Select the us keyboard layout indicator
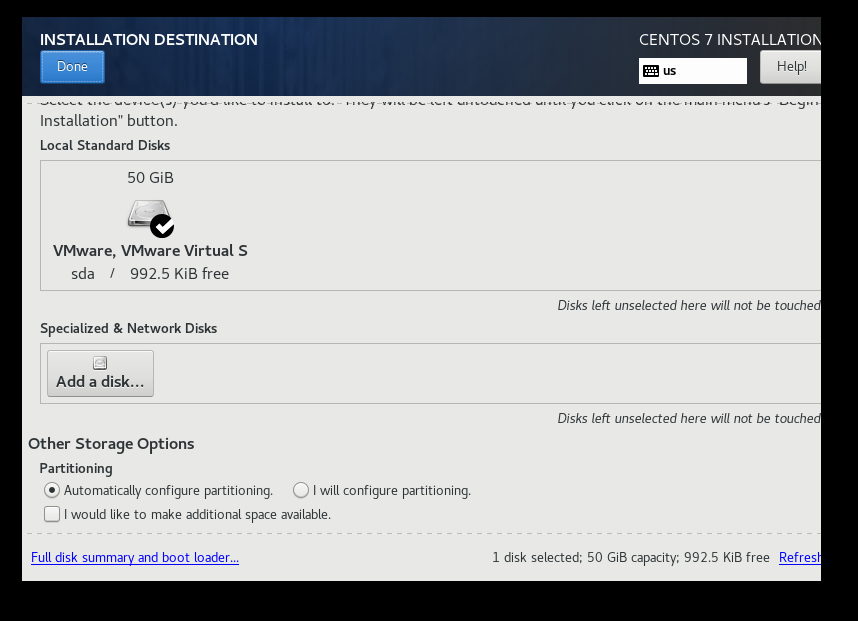Viewport: 858px width, 621px height. 692,71
